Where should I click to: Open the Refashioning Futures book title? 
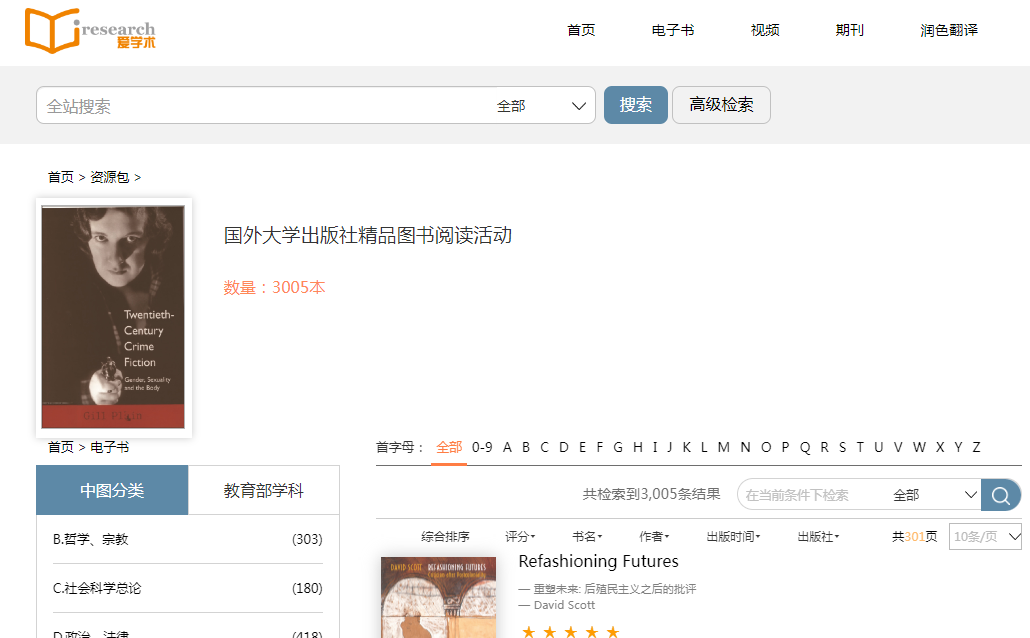pyautogui.click(x=598, y=561)
